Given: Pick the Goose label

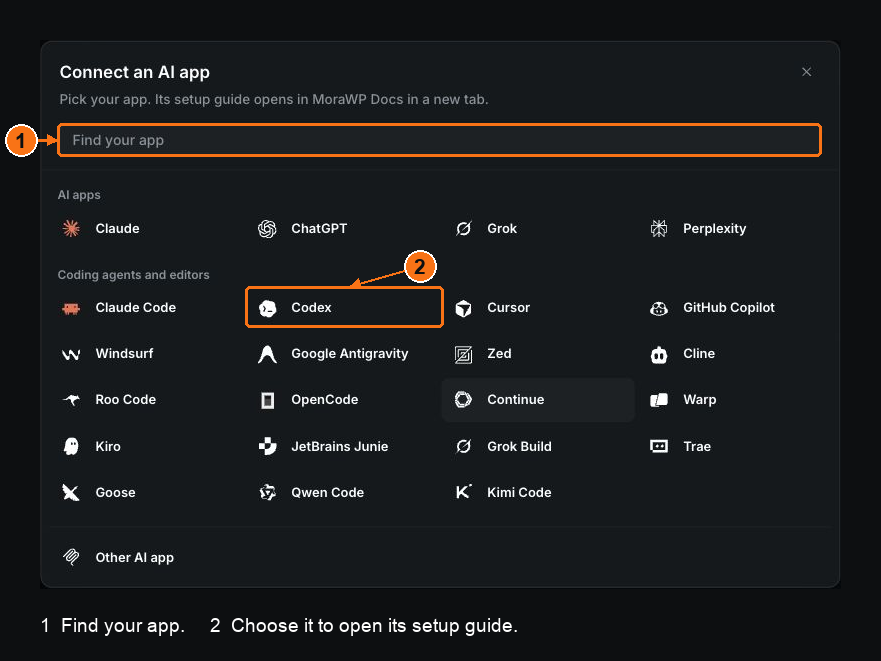Looking at the screenshot, I should point(115,492).
